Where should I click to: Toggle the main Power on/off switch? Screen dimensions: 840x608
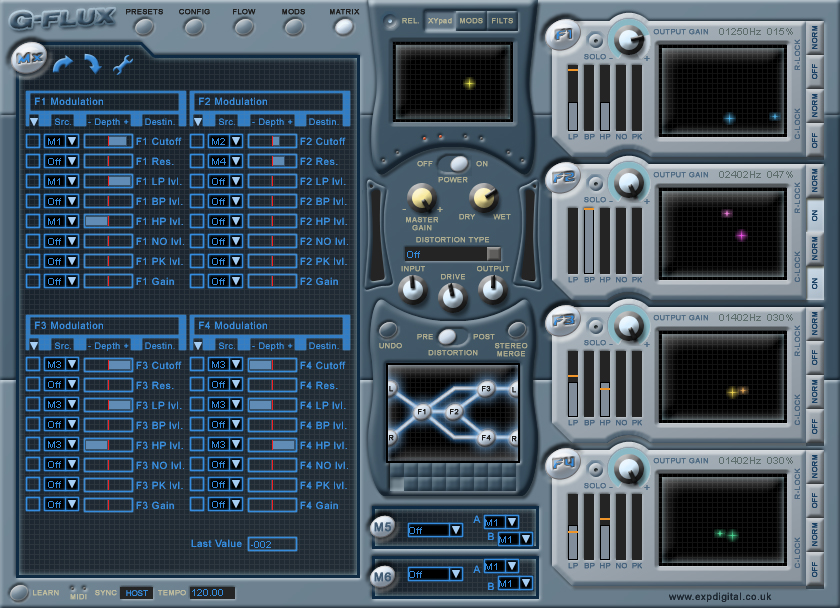tap(455, 163)
